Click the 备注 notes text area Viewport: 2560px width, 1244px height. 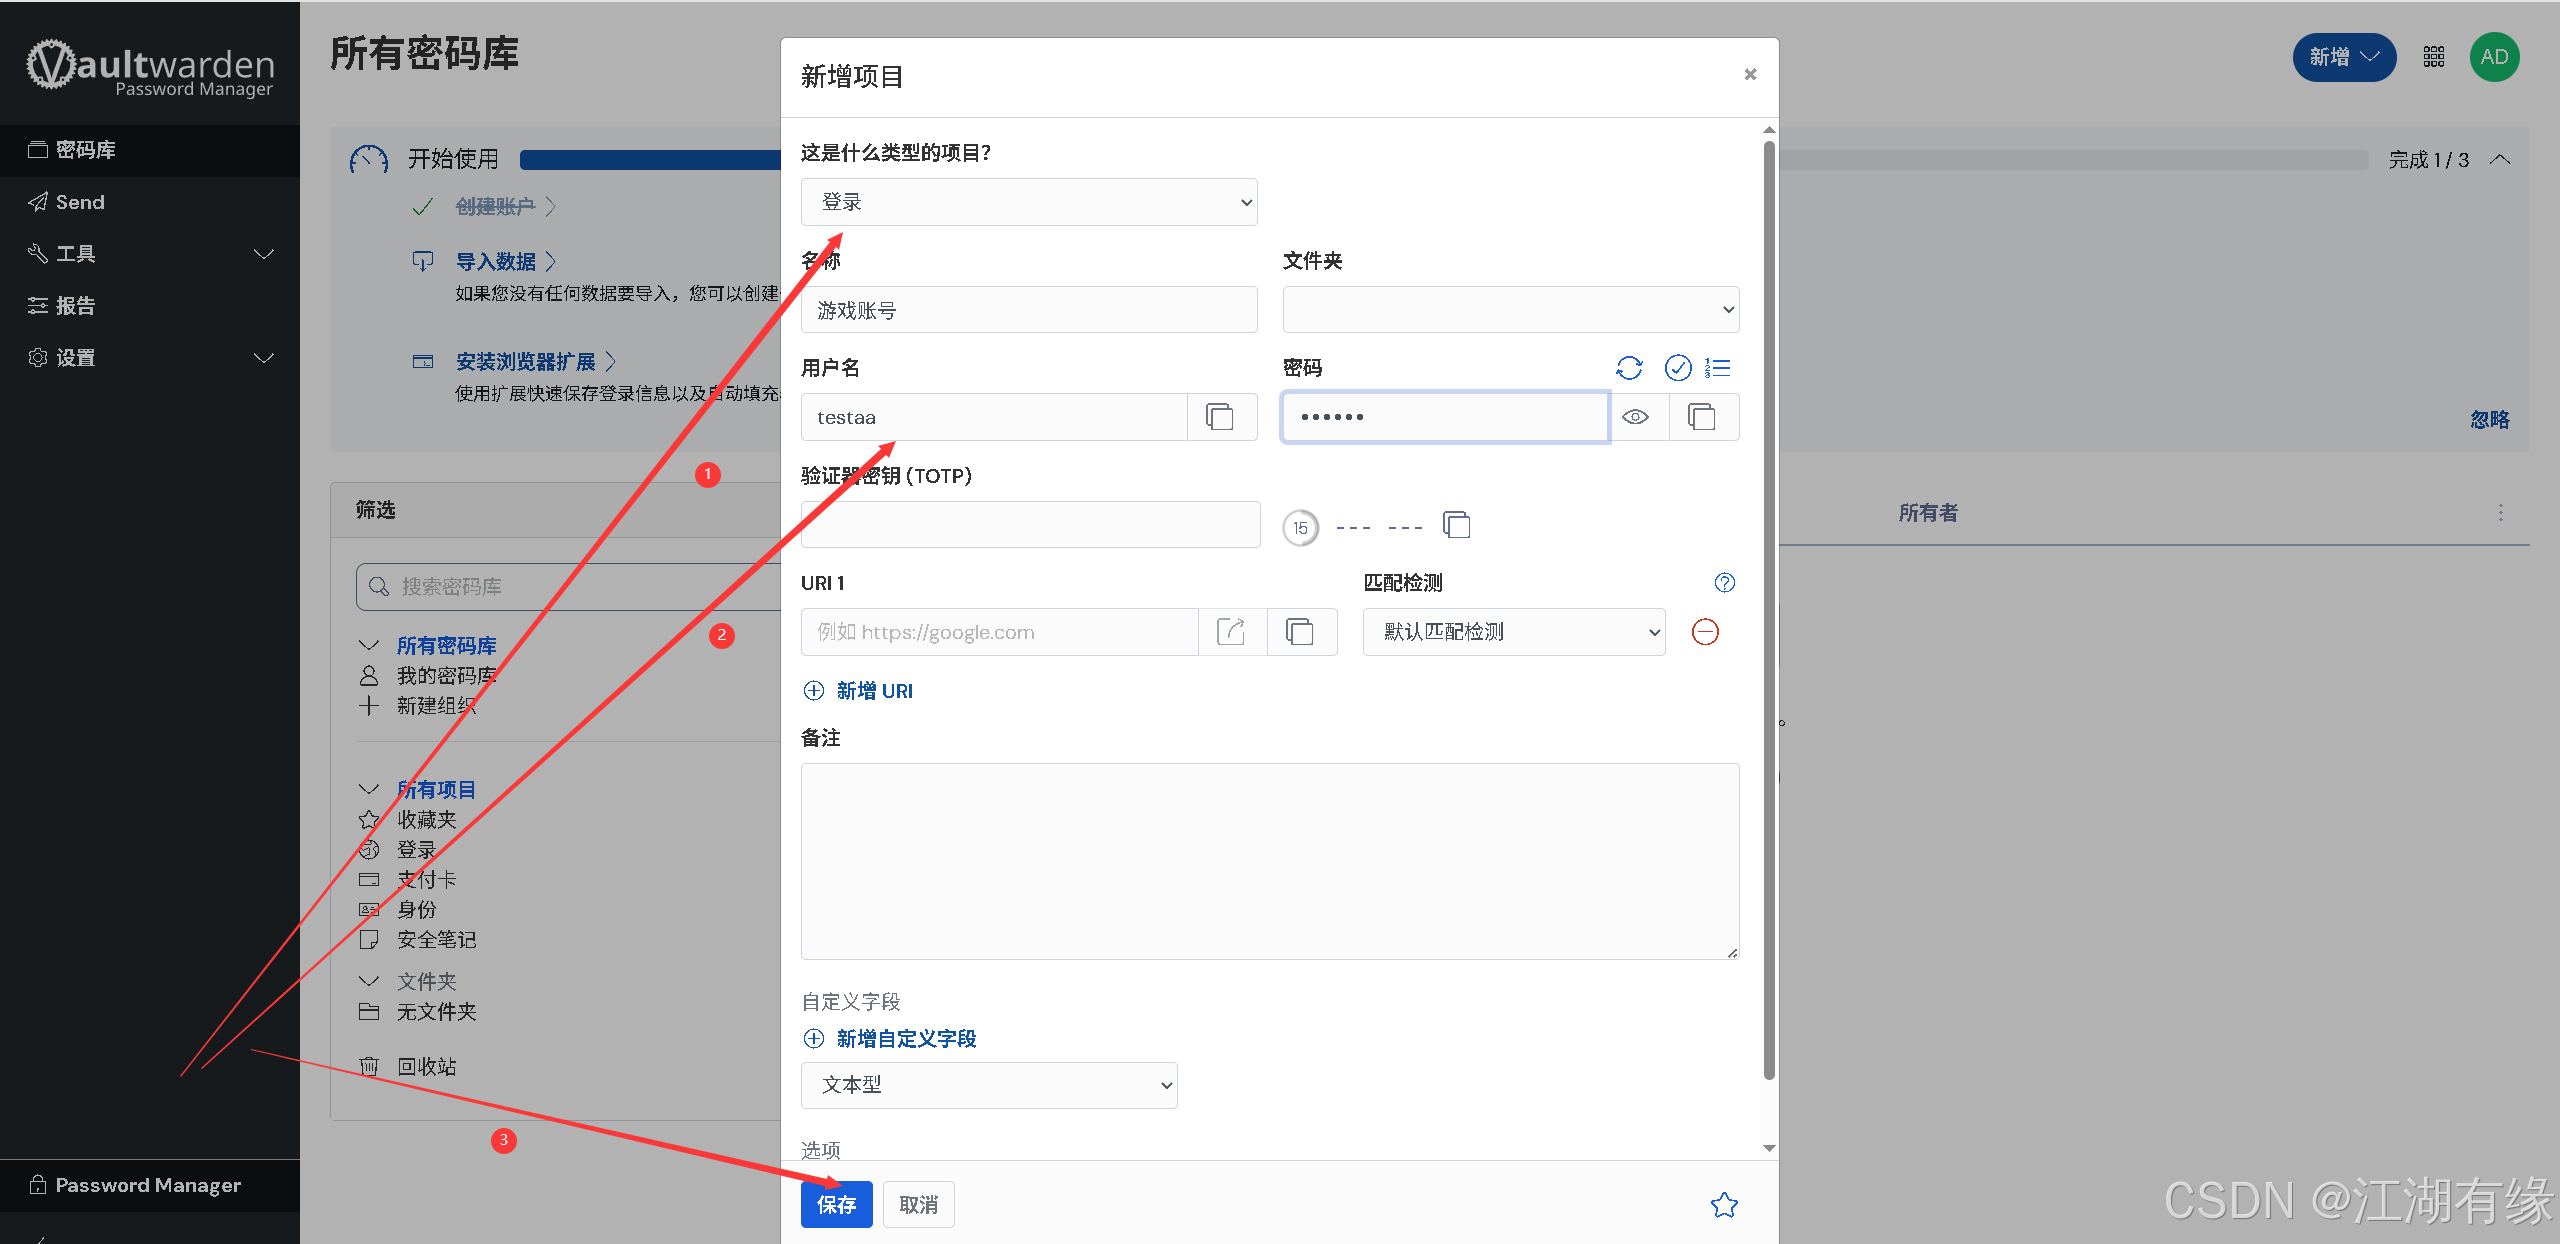(x=1269, y=860)
